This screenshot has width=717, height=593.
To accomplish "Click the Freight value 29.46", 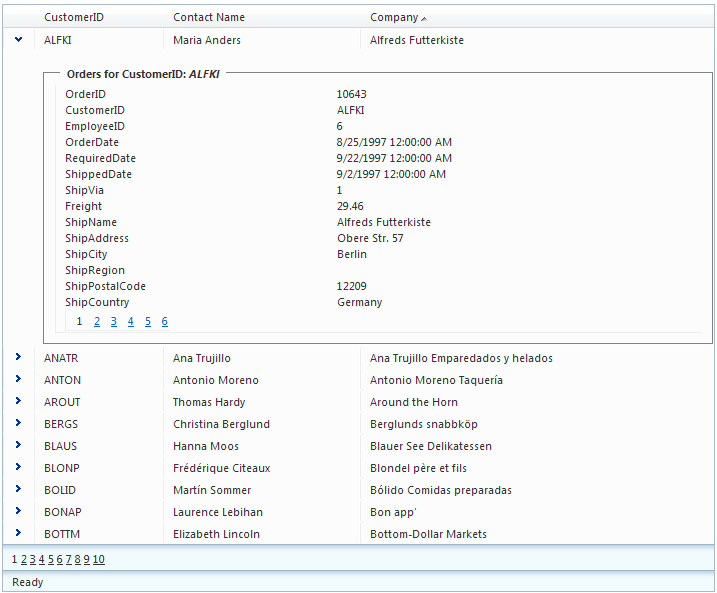I will click(350, 206).
